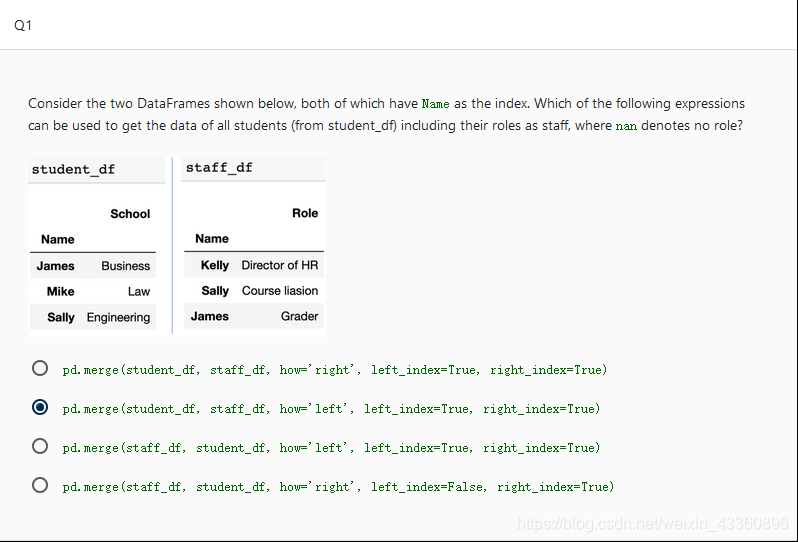Click the Course liasion cell

click(280, 291)
